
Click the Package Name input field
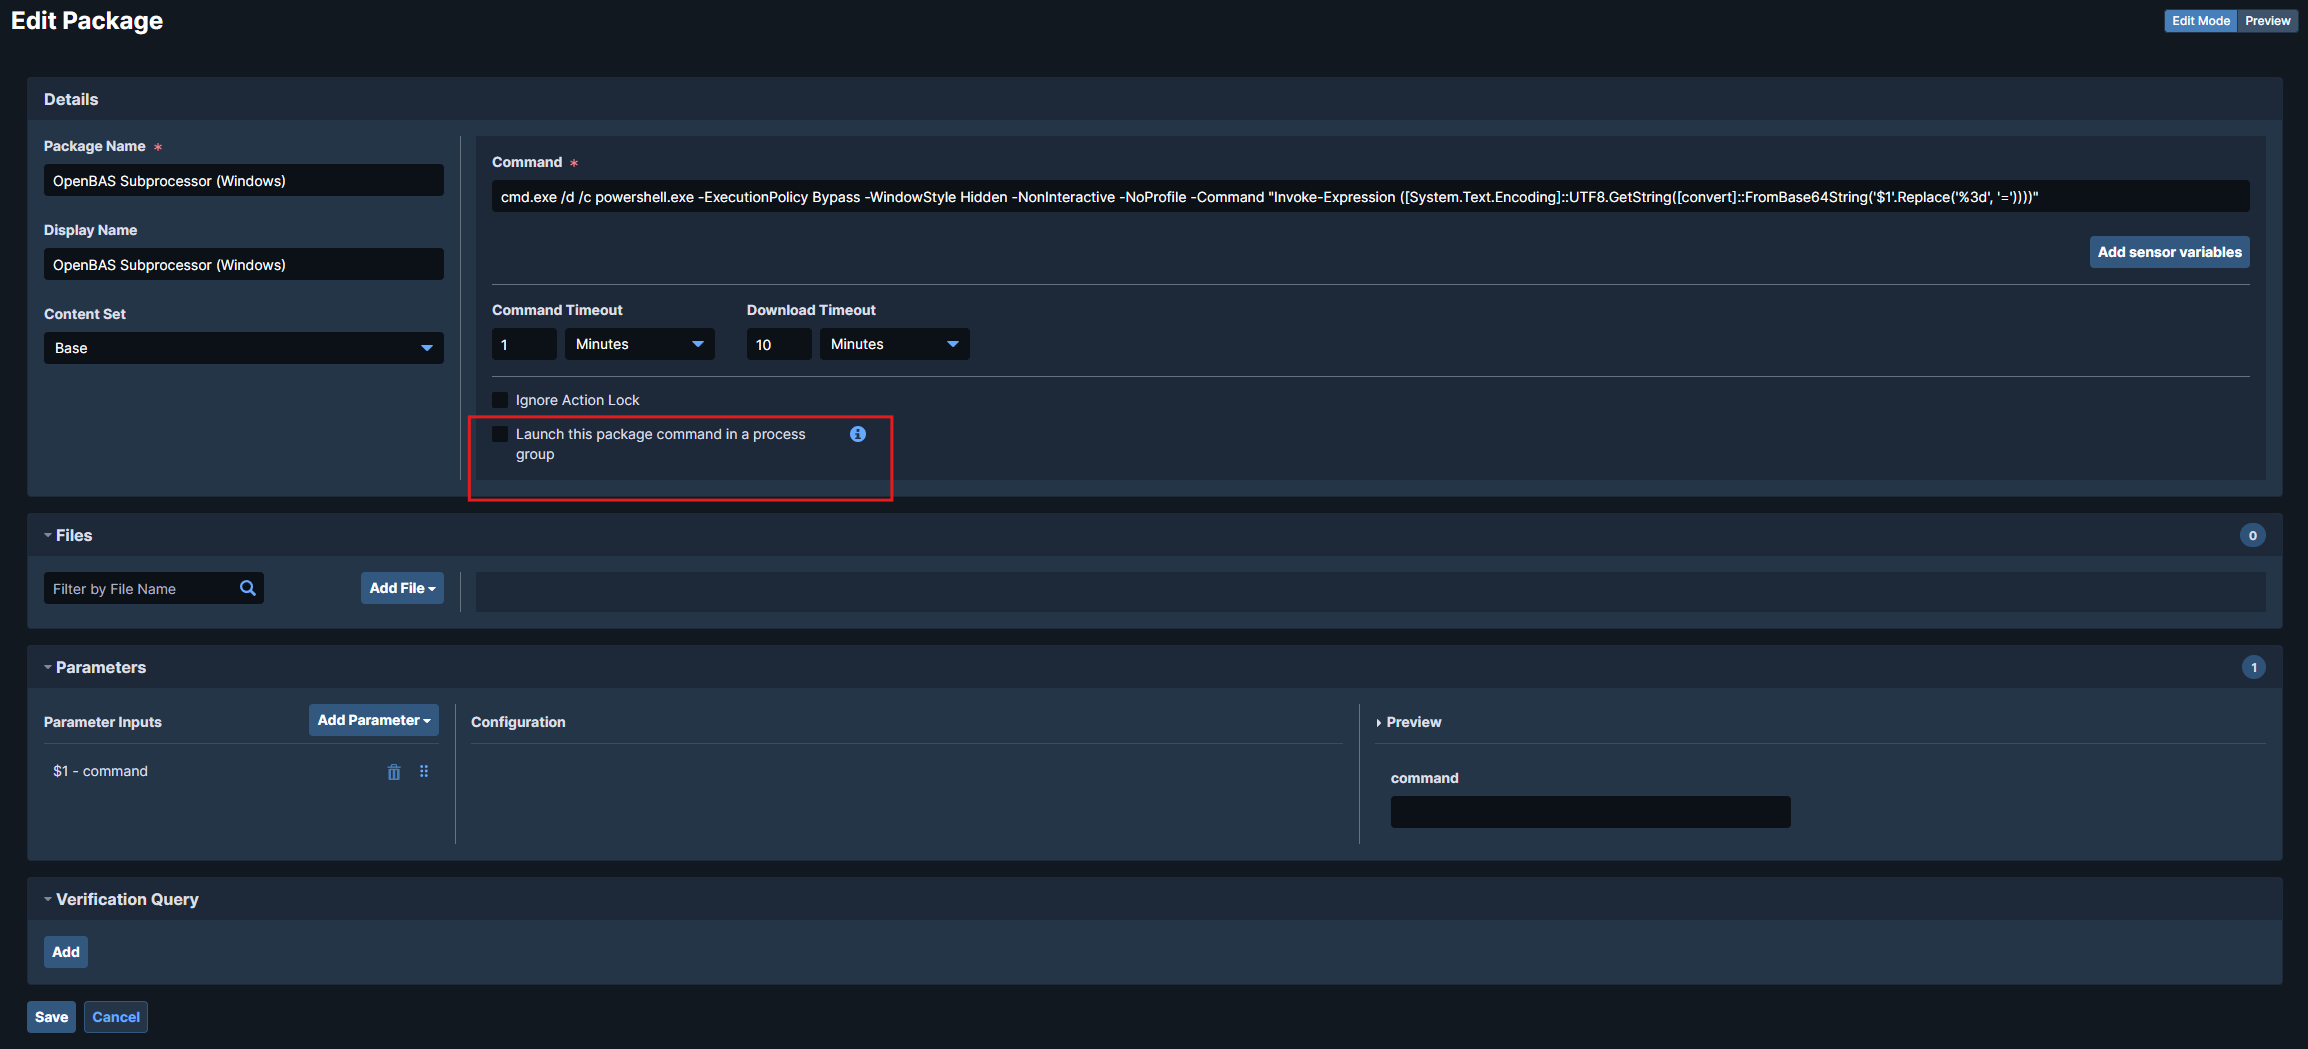(243, 181)
